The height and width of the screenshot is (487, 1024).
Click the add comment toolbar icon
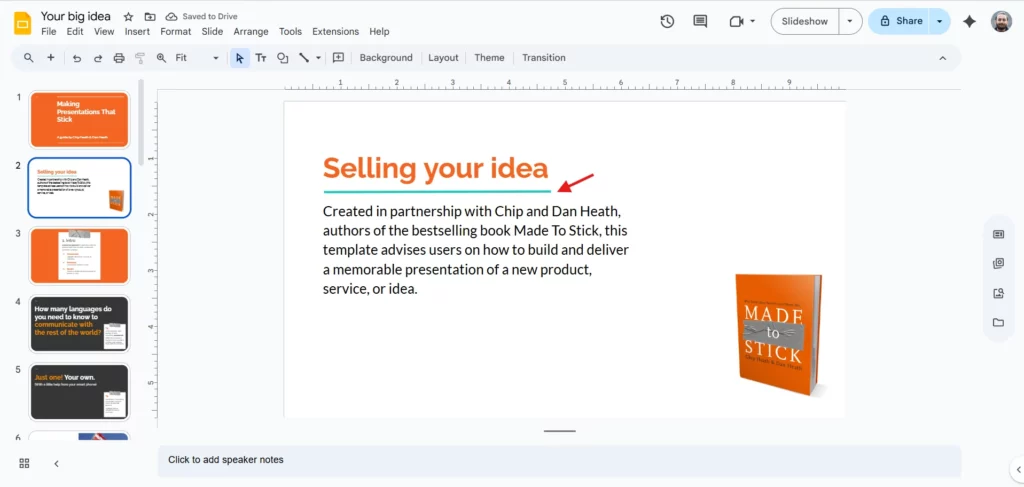[x=338, y=57]
